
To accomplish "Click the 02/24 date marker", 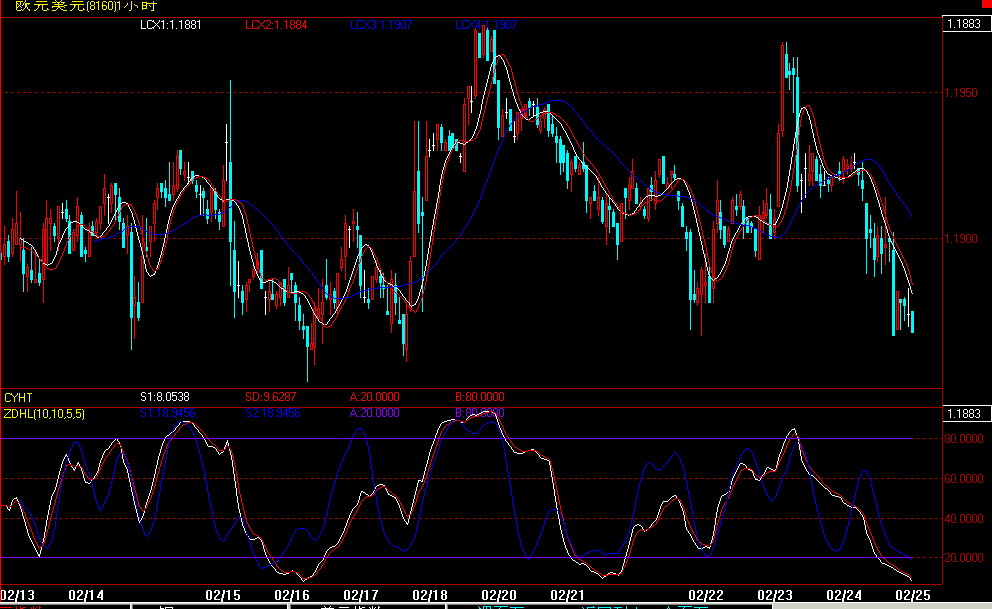I will click(x=844, y=595).
